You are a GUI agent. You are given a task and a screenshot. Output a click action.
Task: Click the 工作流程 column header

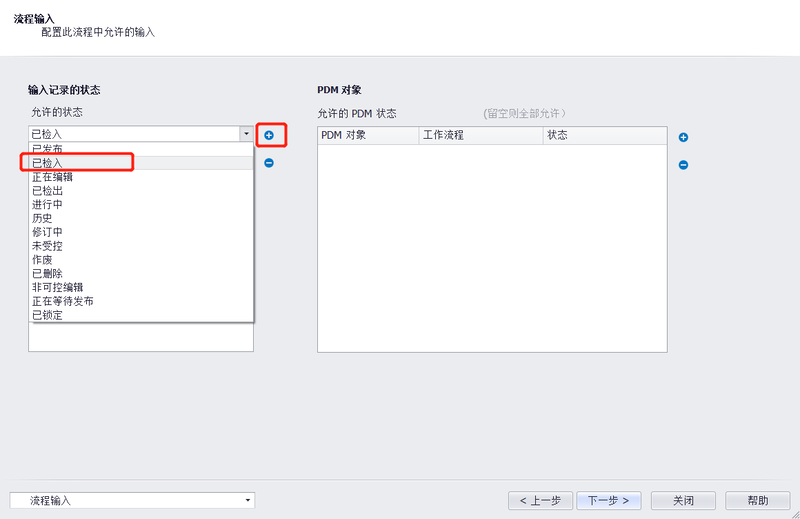[481, 135]
